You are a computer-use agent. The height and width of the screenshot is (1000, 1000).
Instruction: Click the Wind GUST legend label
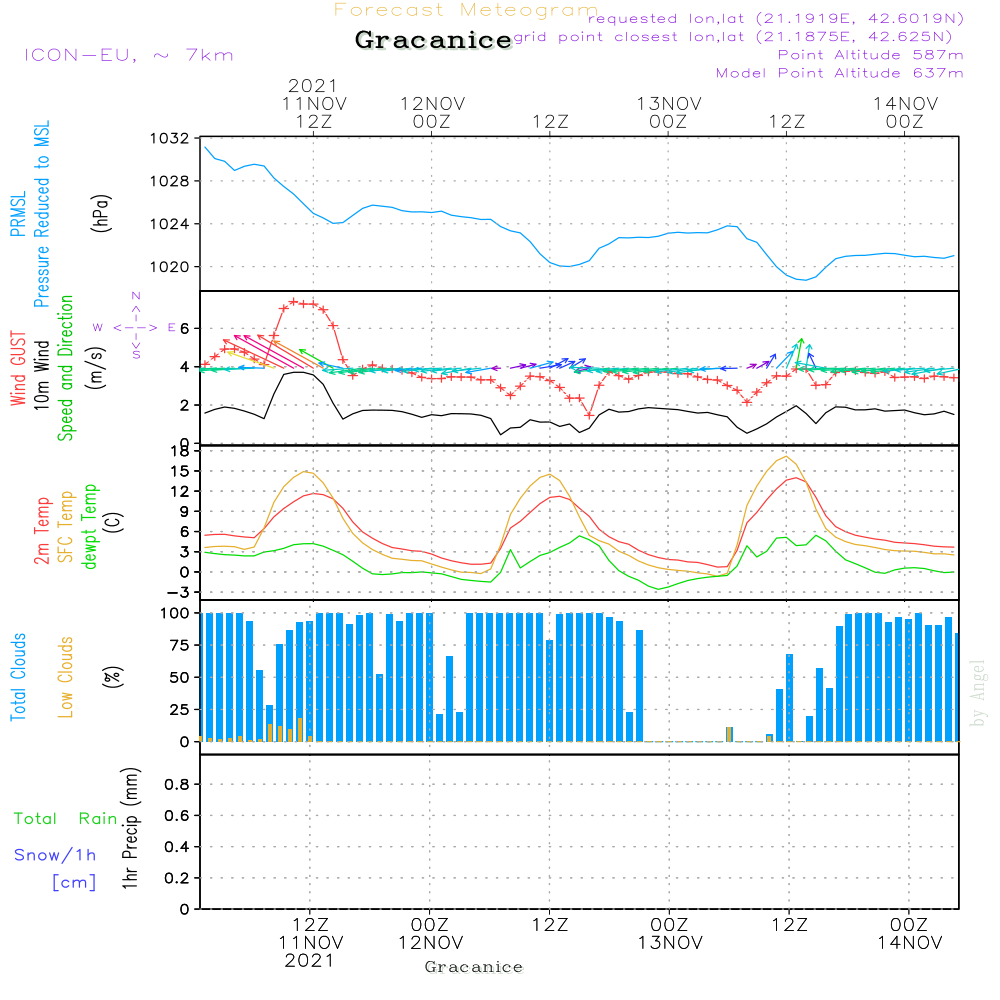(x=18, y=371)
